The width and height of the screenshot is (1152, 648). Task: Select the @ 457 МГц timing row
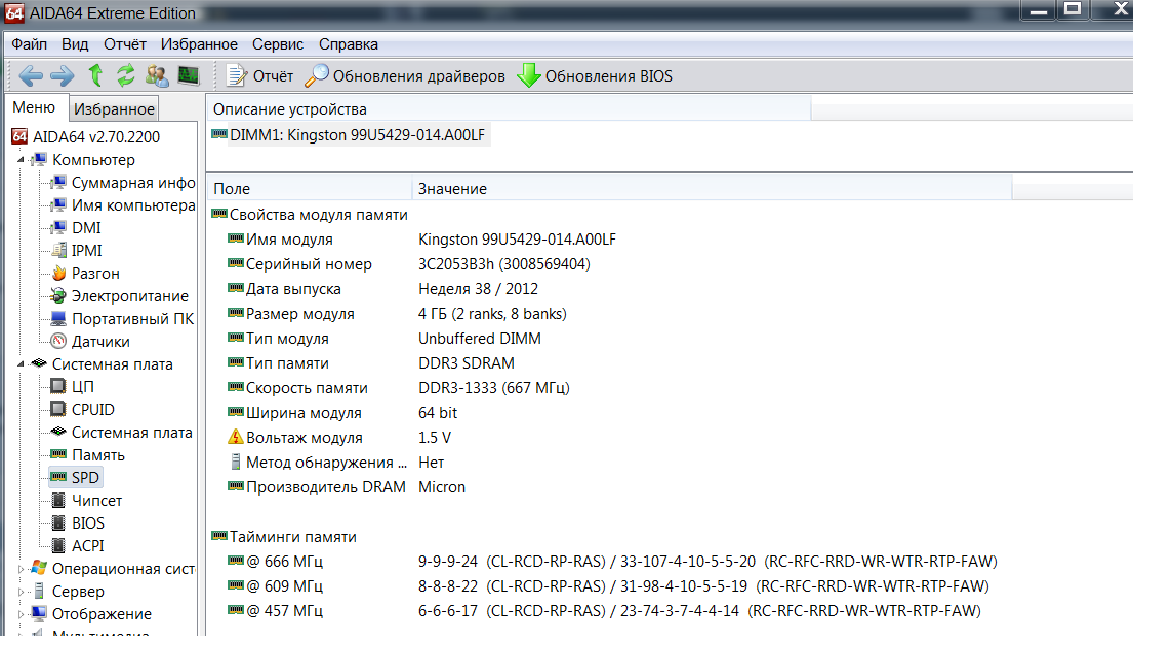(x=604, y=611)
